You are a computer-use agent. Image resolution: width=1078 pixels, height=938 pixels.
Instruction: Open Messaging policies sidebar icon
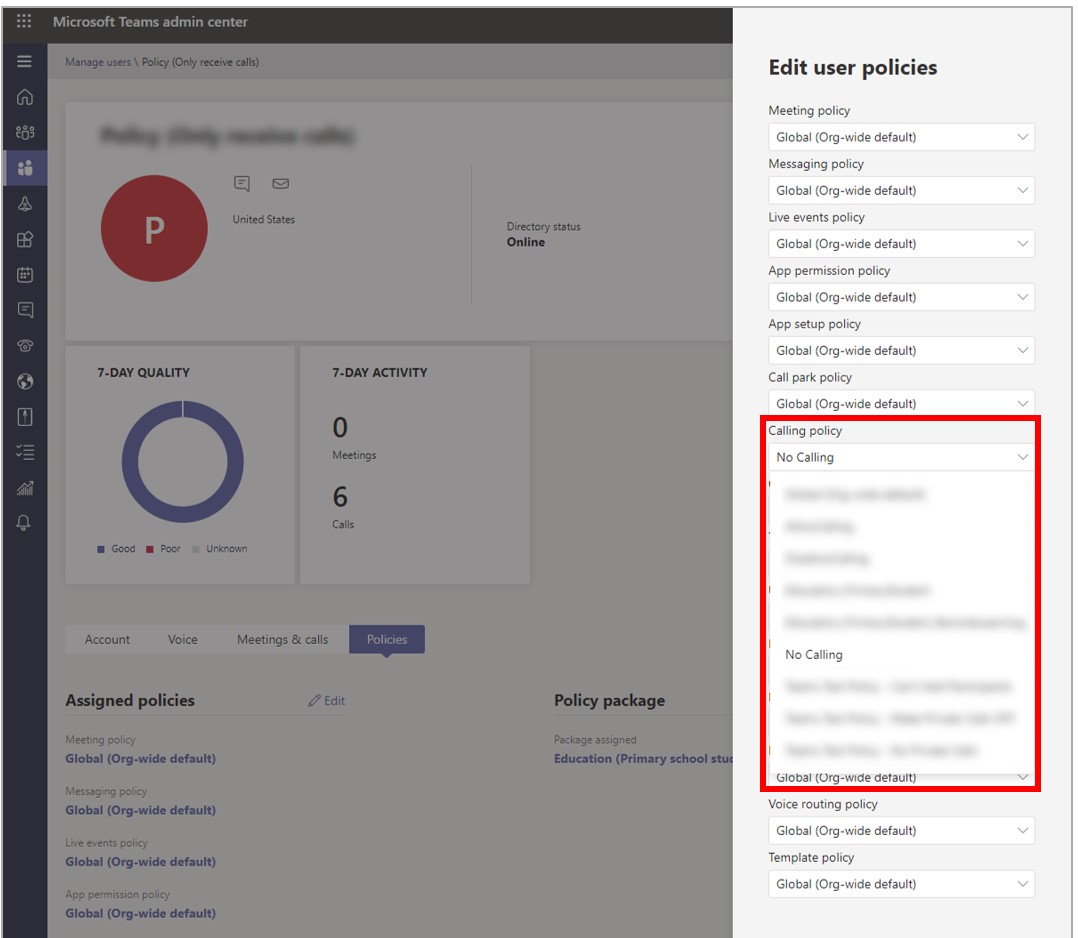click(x=25, y=310)
